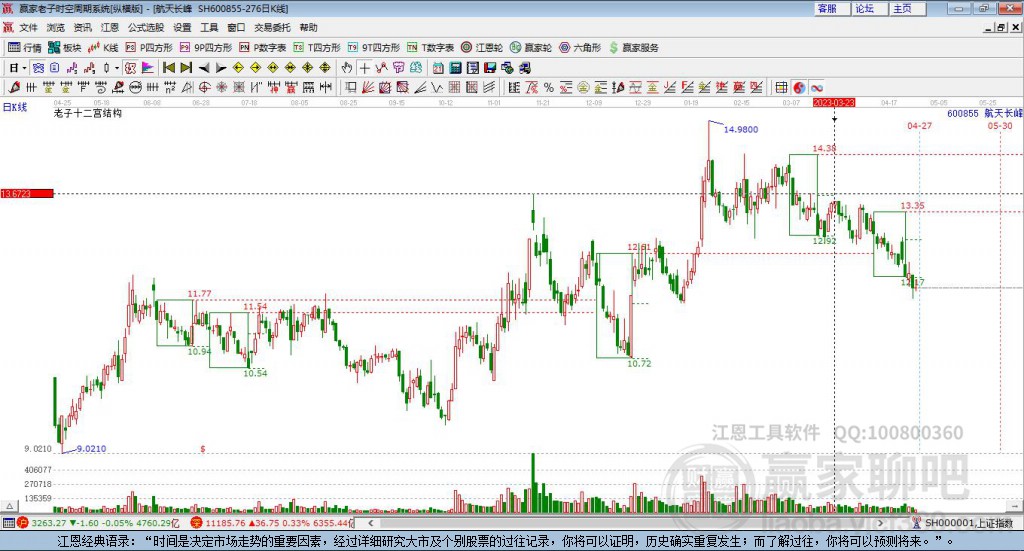Select the red pencil drawing tool
Viewport: 1024px width, 551px height.
point(14,87)
